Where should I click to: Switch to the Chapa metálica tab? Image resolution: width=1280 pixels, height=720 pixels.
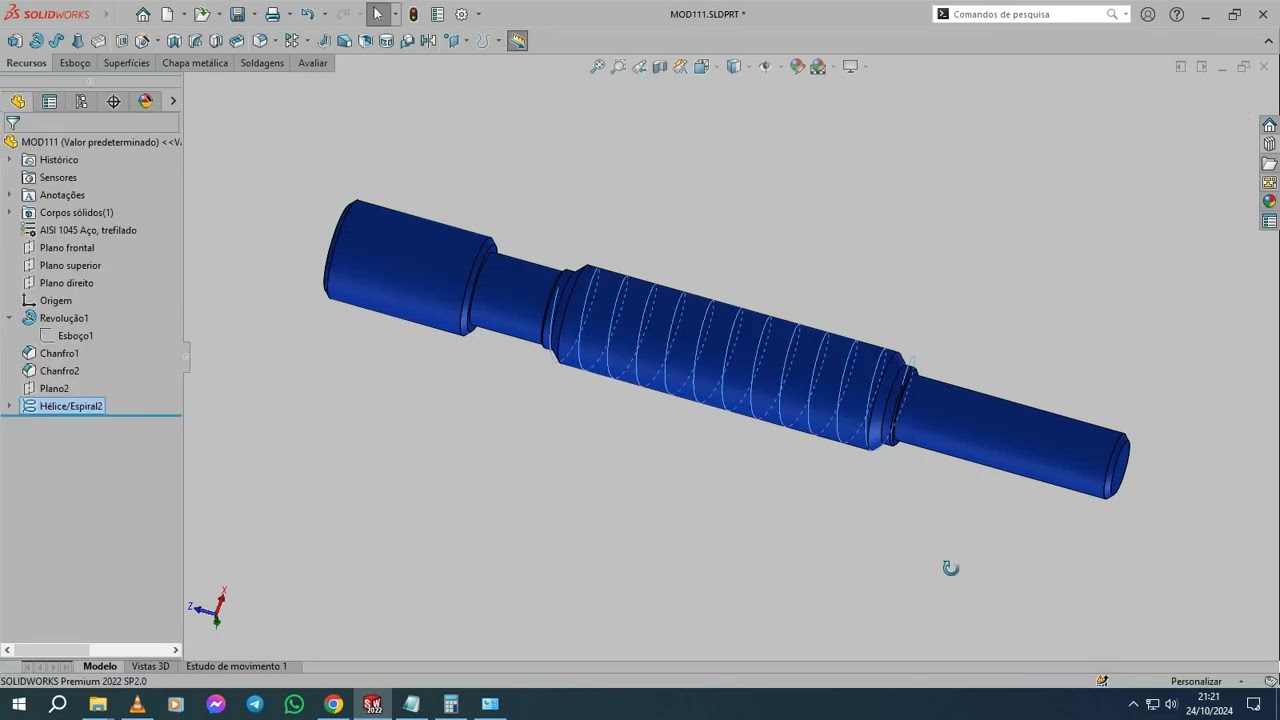(195, 63)
